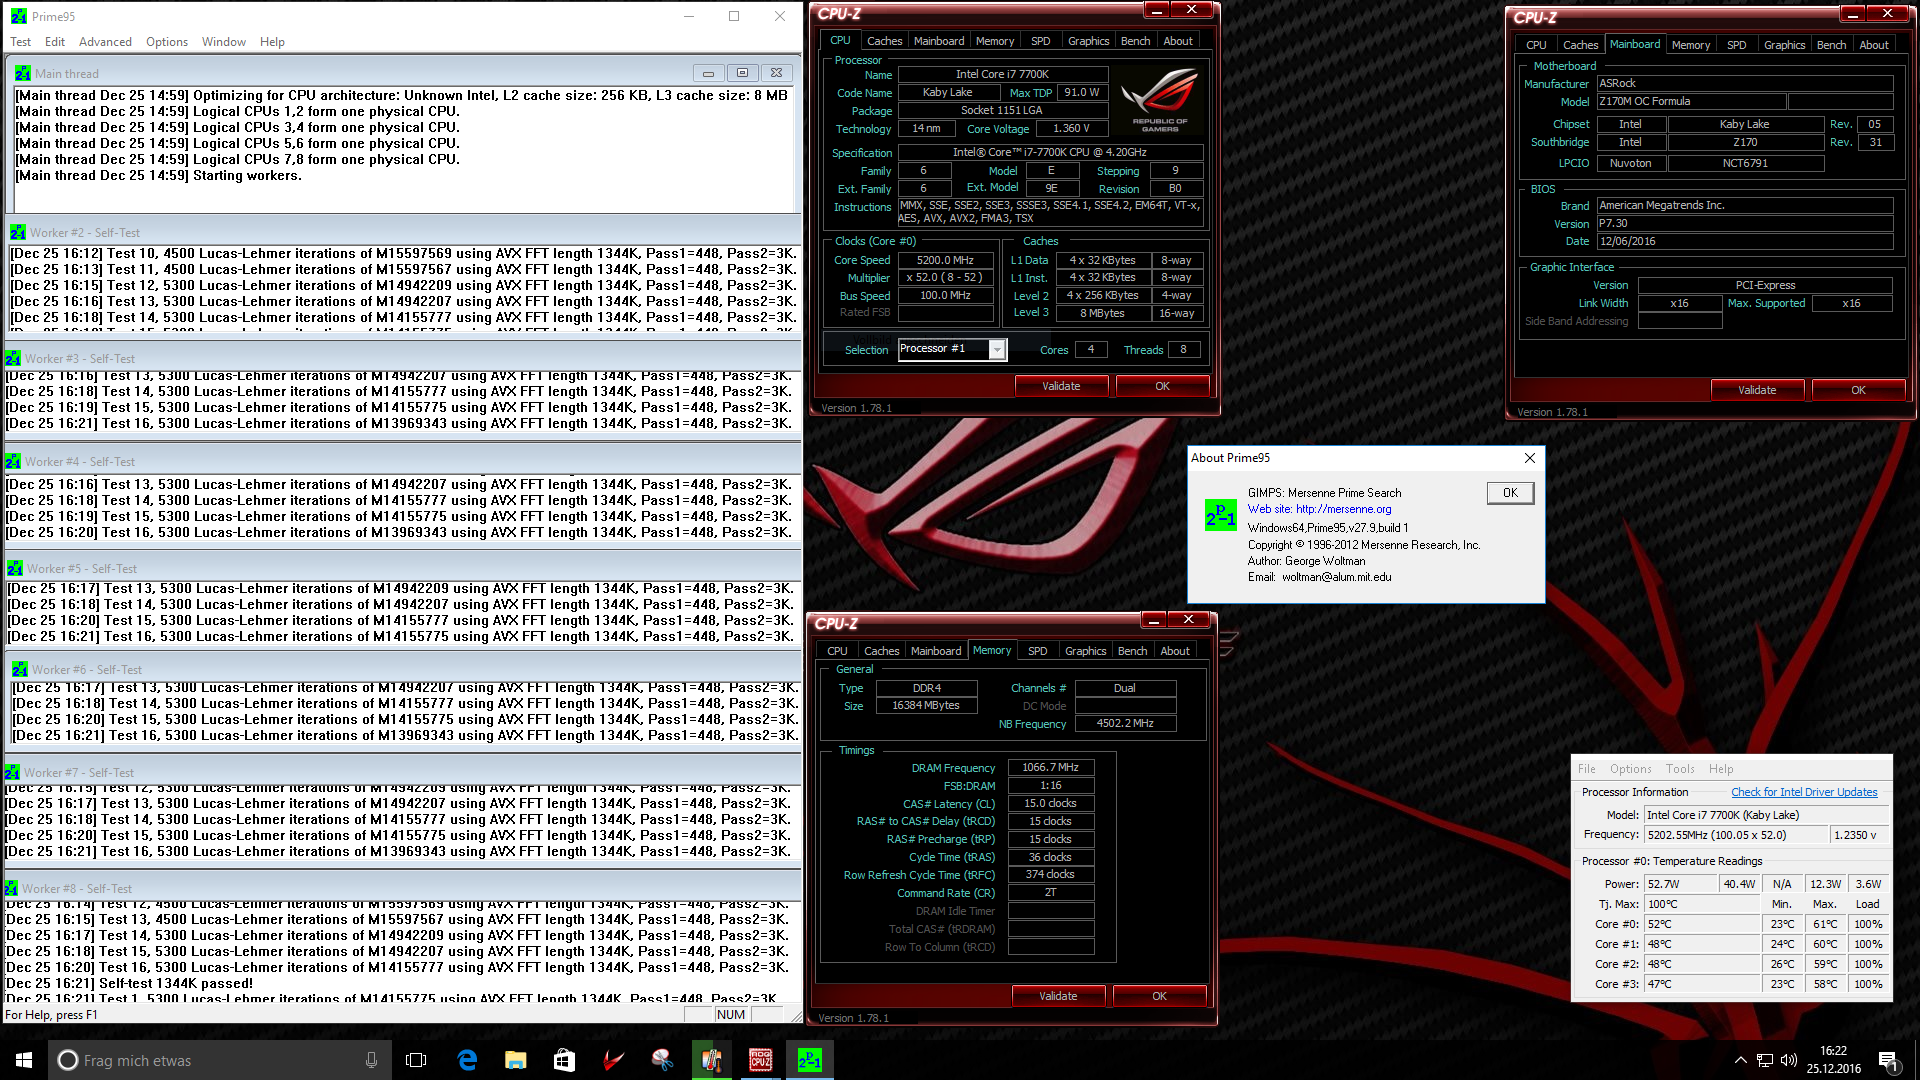This screenshot has width=1920, height=1080.
Task: Click the NB Frequency 4502.2 MHz value
Action: (x=1125, y=723)
